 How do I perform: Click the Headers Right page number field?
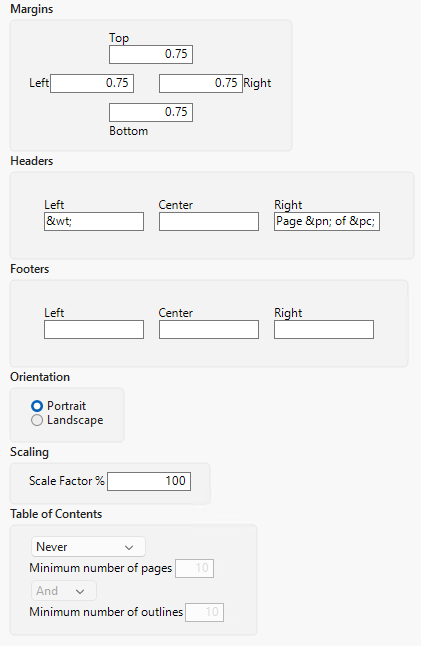coord(327,222)
